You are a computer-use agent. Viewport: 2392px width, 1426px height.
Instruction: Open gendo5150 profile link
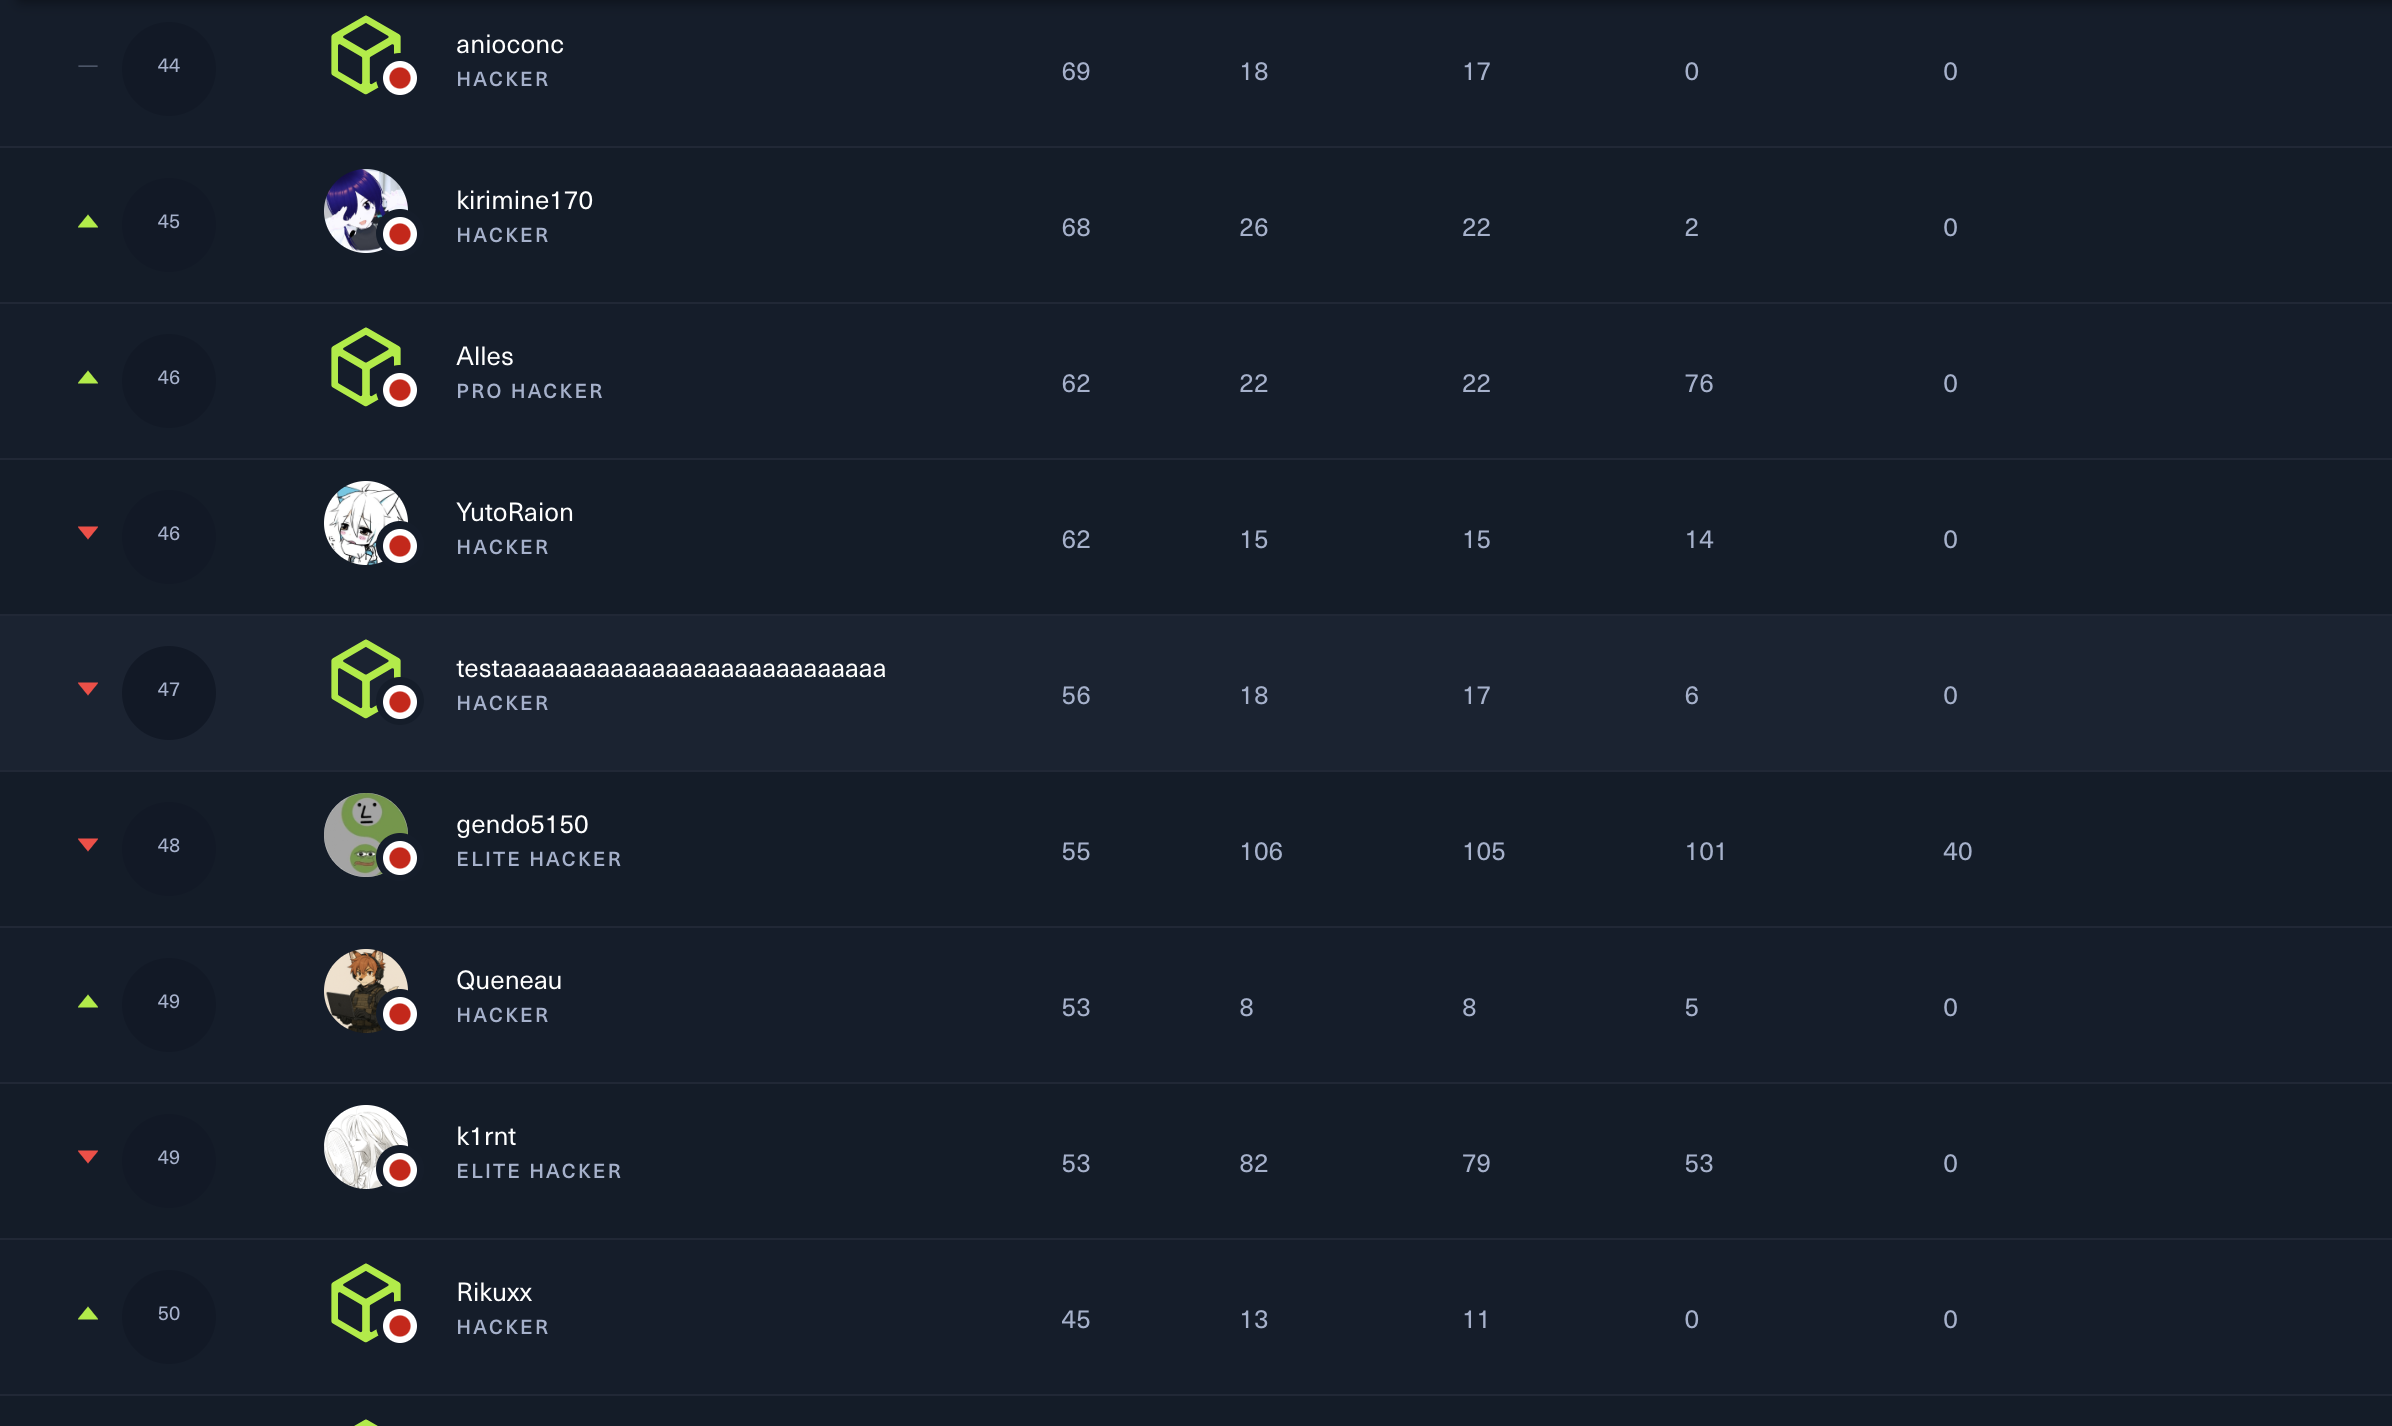(522, 825)
